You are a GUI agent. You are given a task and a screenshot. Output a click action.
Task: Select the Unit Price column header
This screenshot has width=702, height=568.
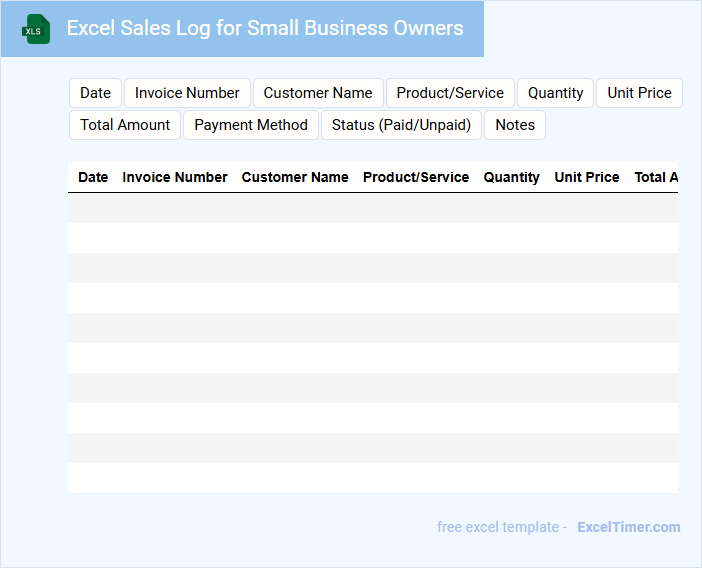click(587, 177)
